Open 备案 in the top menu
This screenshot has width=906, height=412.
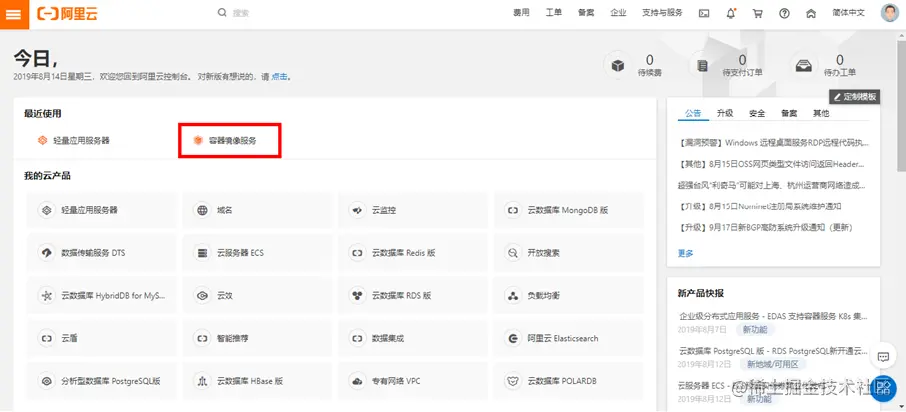[x=586, y=13]
